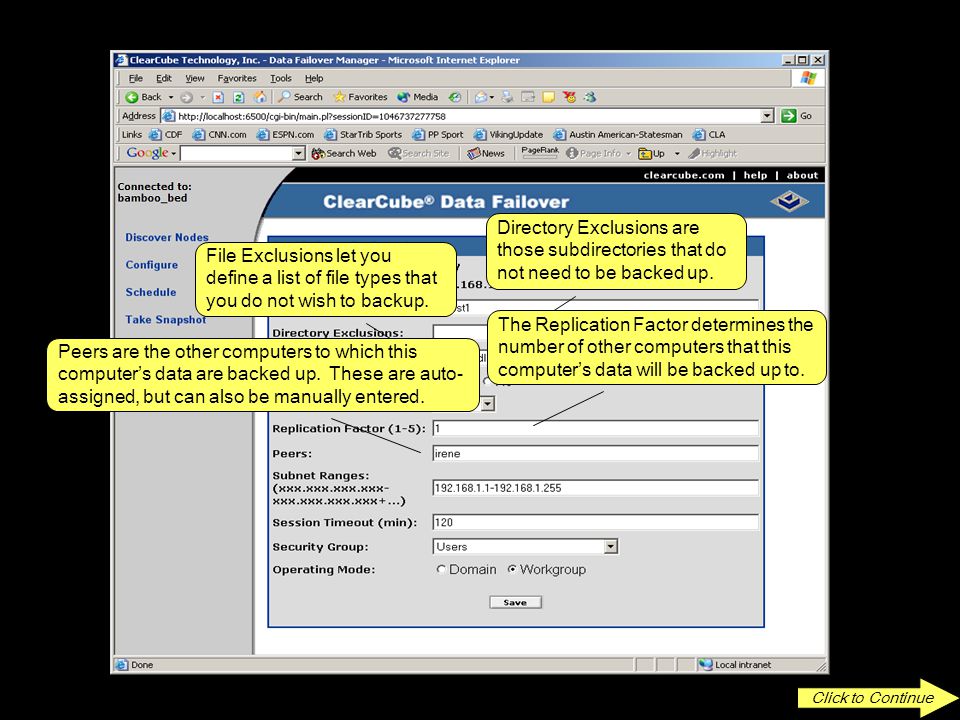Click the address bar URL field

tap(462, 116)
